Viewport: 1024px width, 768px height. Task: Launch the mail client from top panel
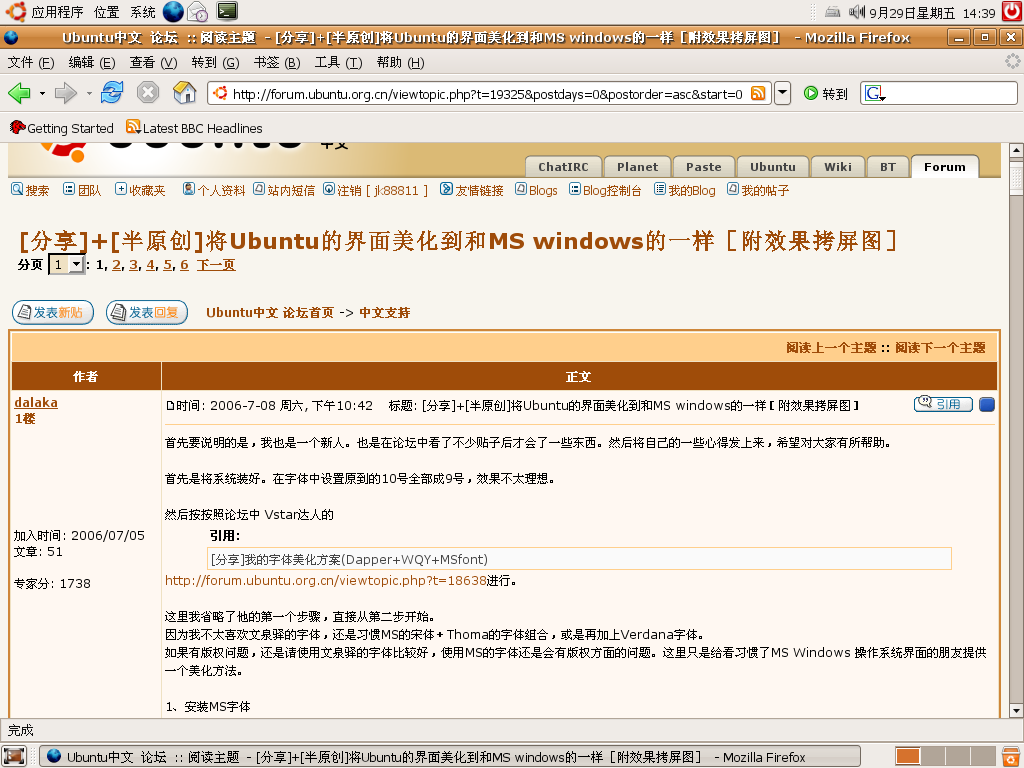click(198, 12)
